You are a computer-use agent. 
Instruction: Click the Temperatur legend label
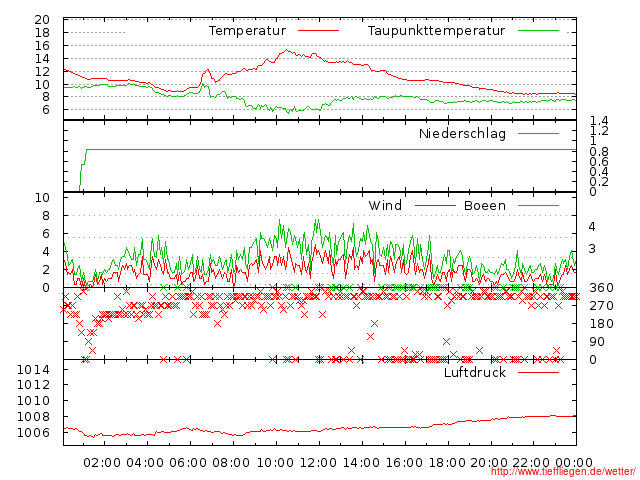point(247,31)
